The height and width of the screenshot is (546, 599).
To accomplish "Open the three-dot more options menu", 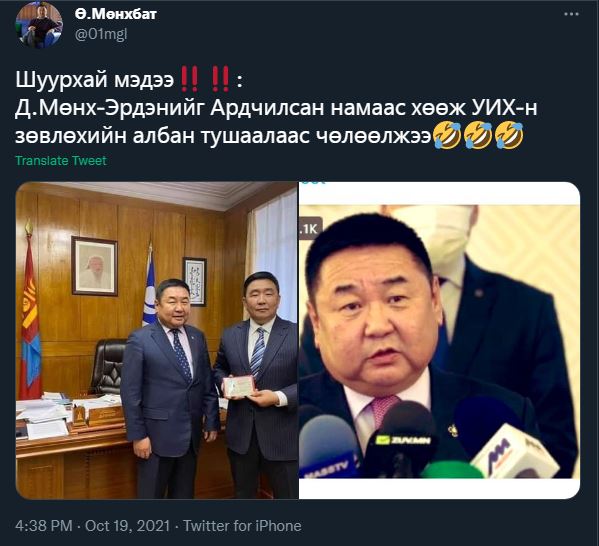I will pyautogui.click(x=571, y=15).
